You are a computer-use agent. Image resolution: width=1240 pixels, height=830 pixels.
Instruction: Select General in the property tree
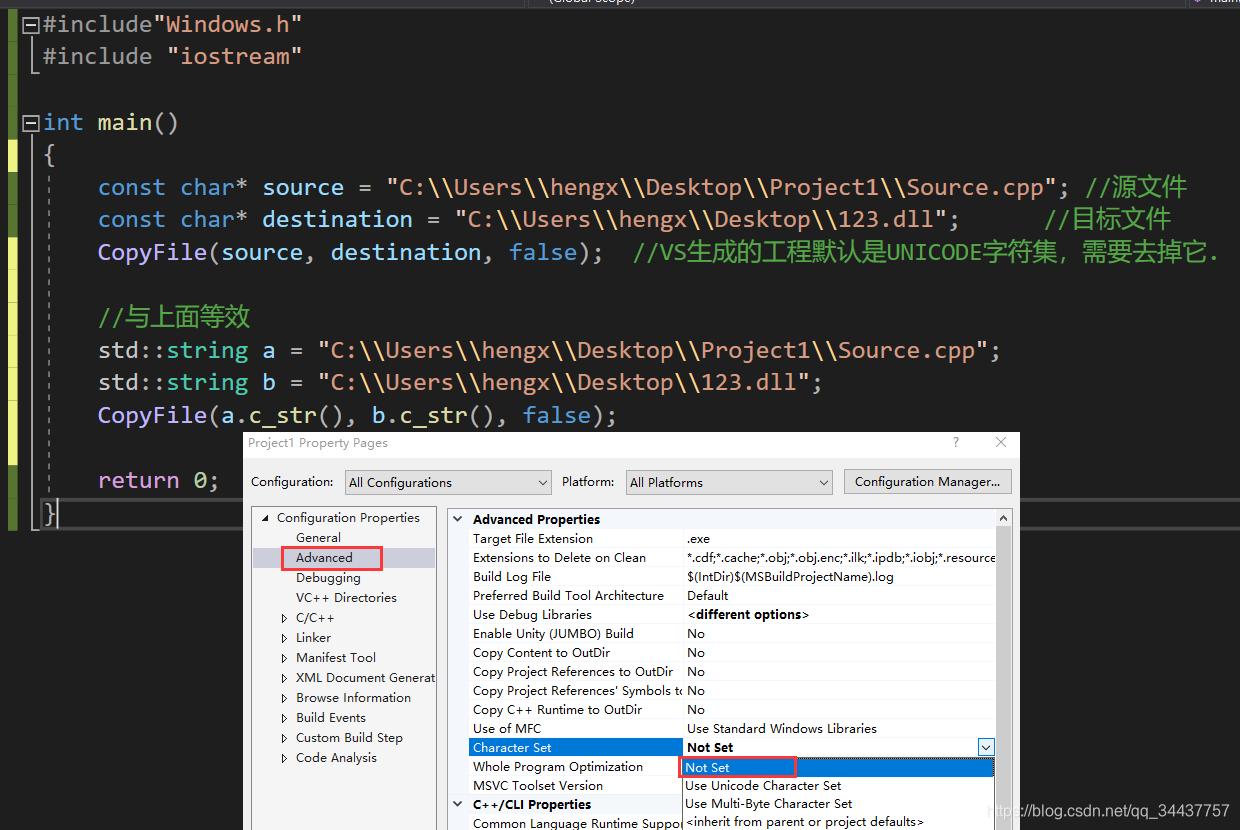click(x=318, y=538)
